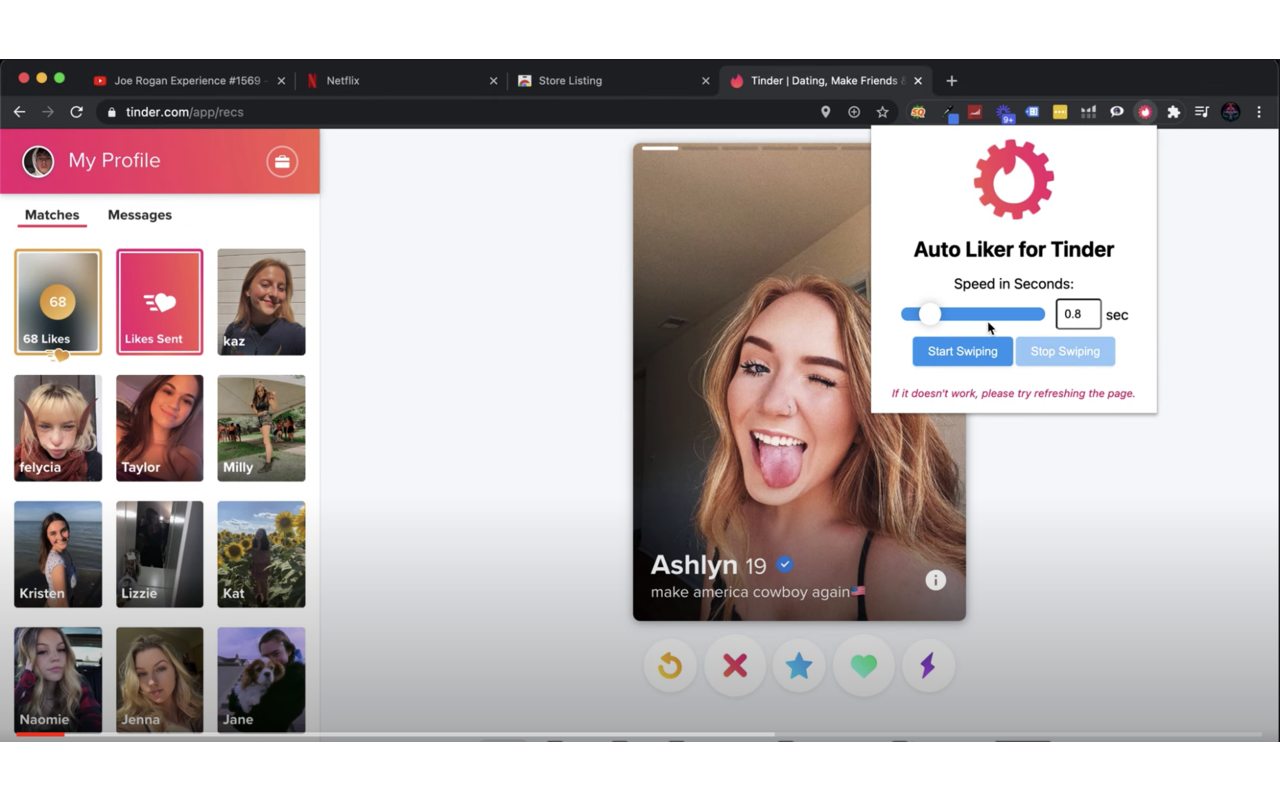The height and width of the screenshot is (800, 1280).
Task: Click the video progress bar at the bottom
Action: click(x=640, y=735)
